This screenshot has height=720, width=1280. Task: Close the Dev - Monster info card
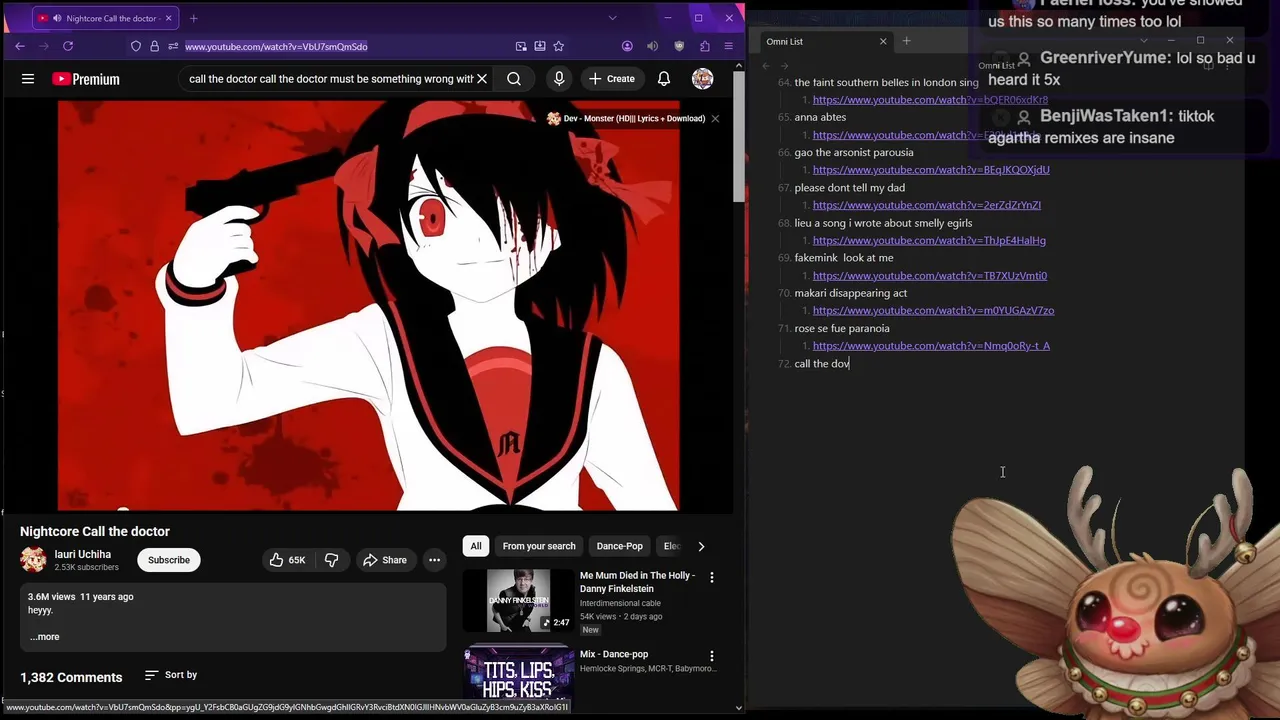[715, 118]
